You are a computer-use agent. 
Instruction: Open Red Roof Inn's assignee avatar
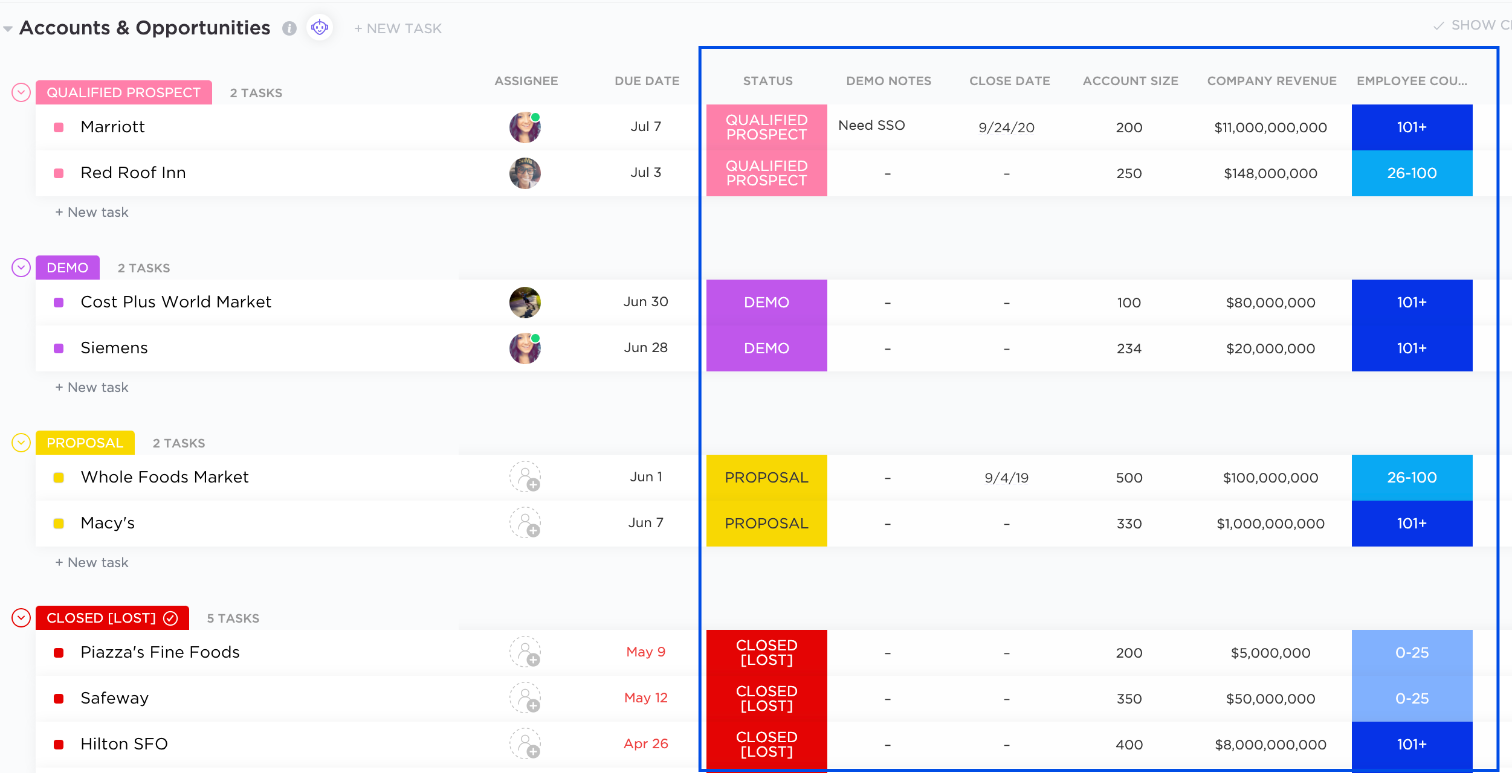point(525,173)
